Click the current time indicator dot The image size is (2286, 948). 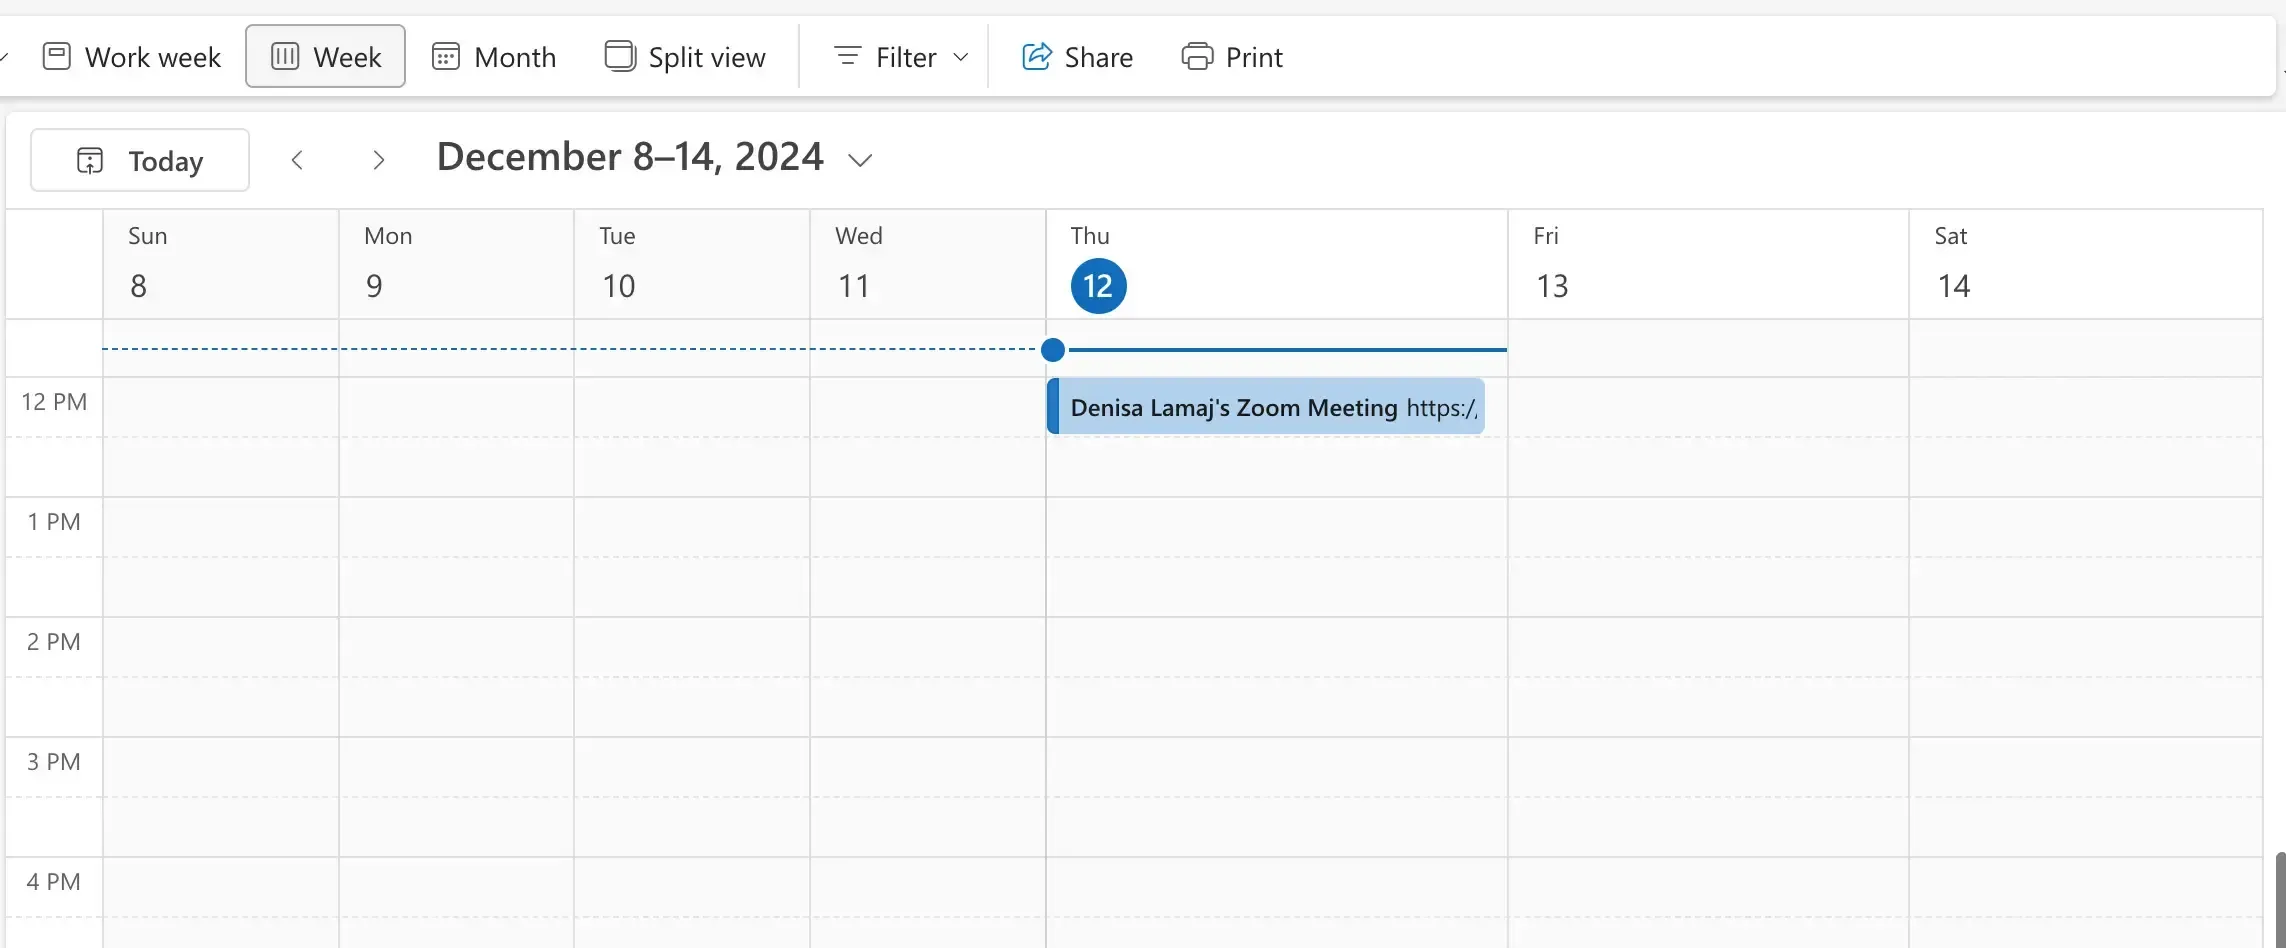coord(1053,349)
